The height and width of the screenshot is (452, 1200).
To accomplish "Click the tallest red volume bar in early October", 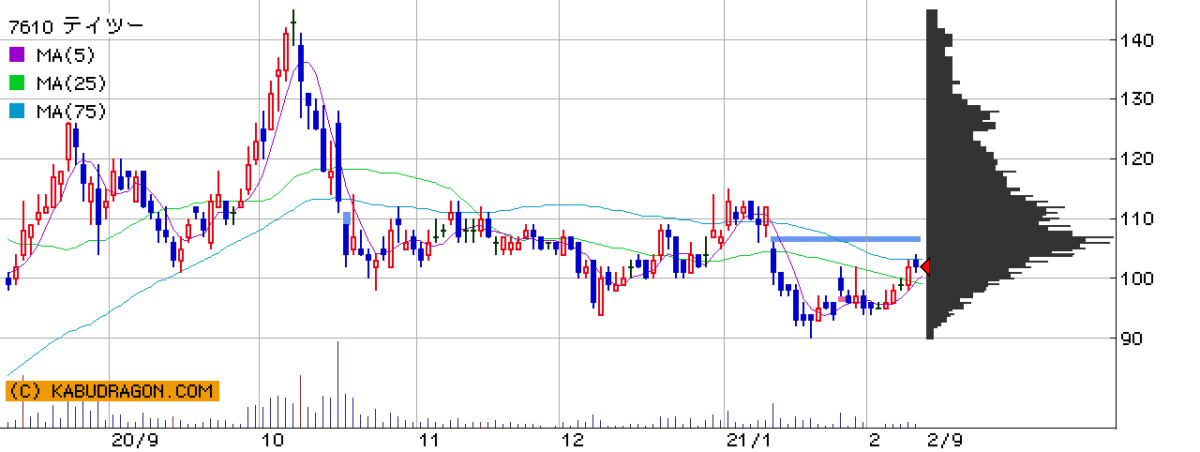I will (x=301, y=402).
